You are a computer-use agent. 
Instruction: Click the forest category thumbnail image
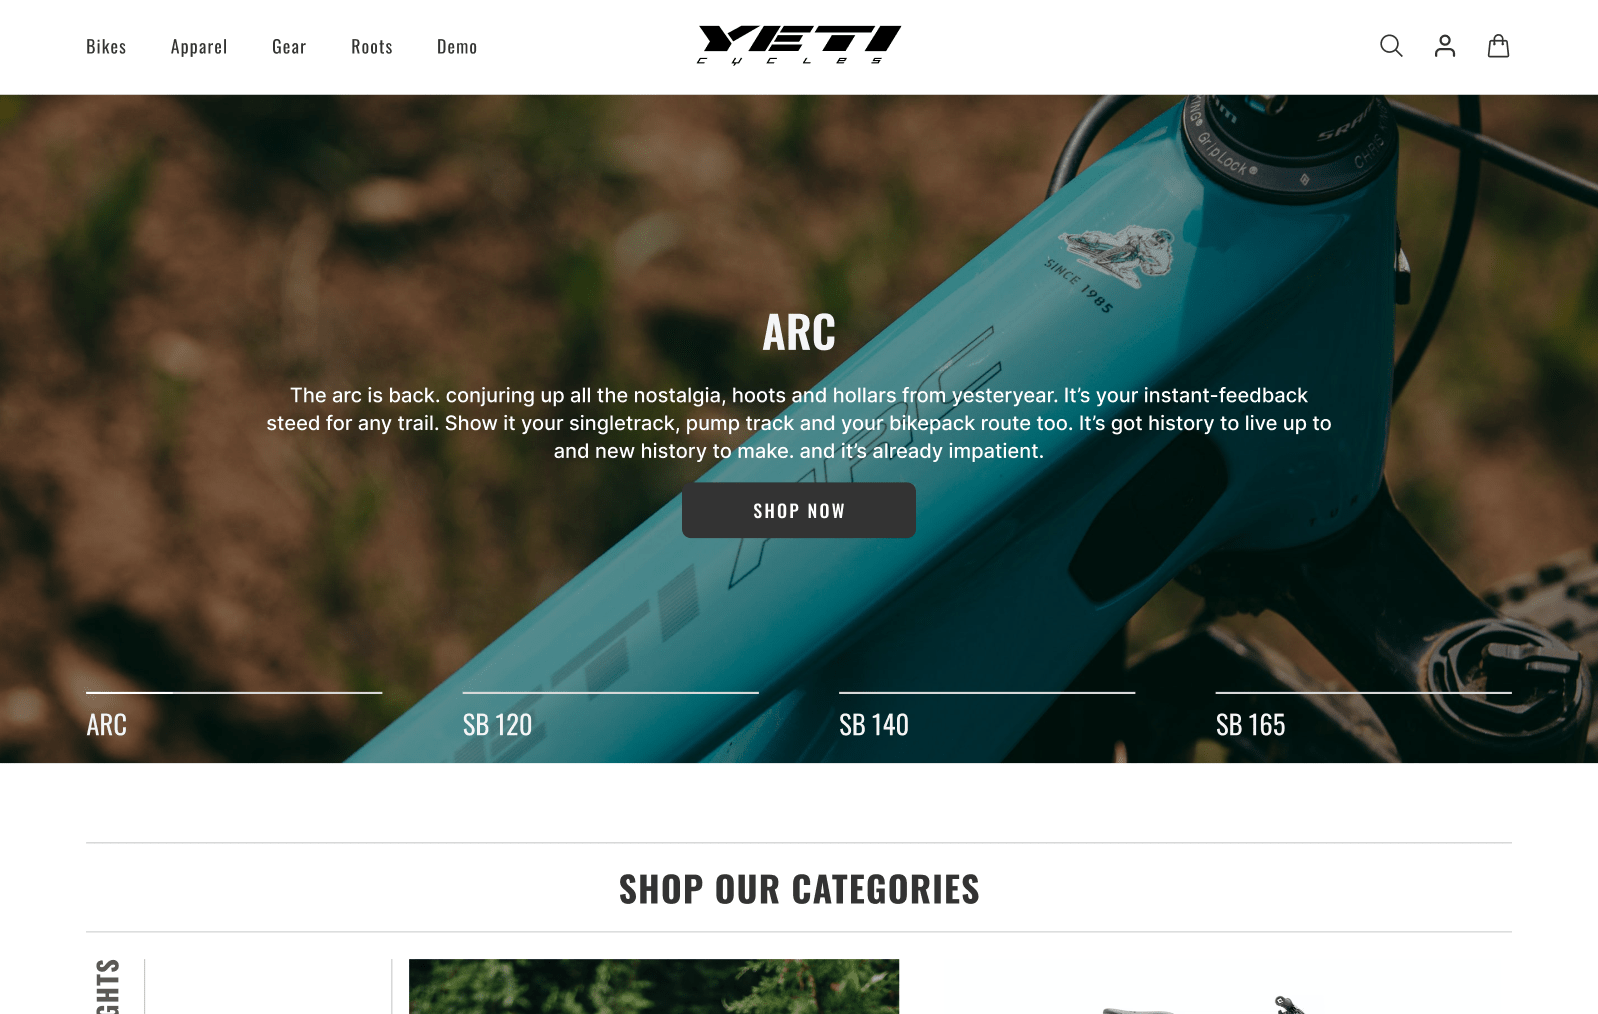(x=654, y=986)
